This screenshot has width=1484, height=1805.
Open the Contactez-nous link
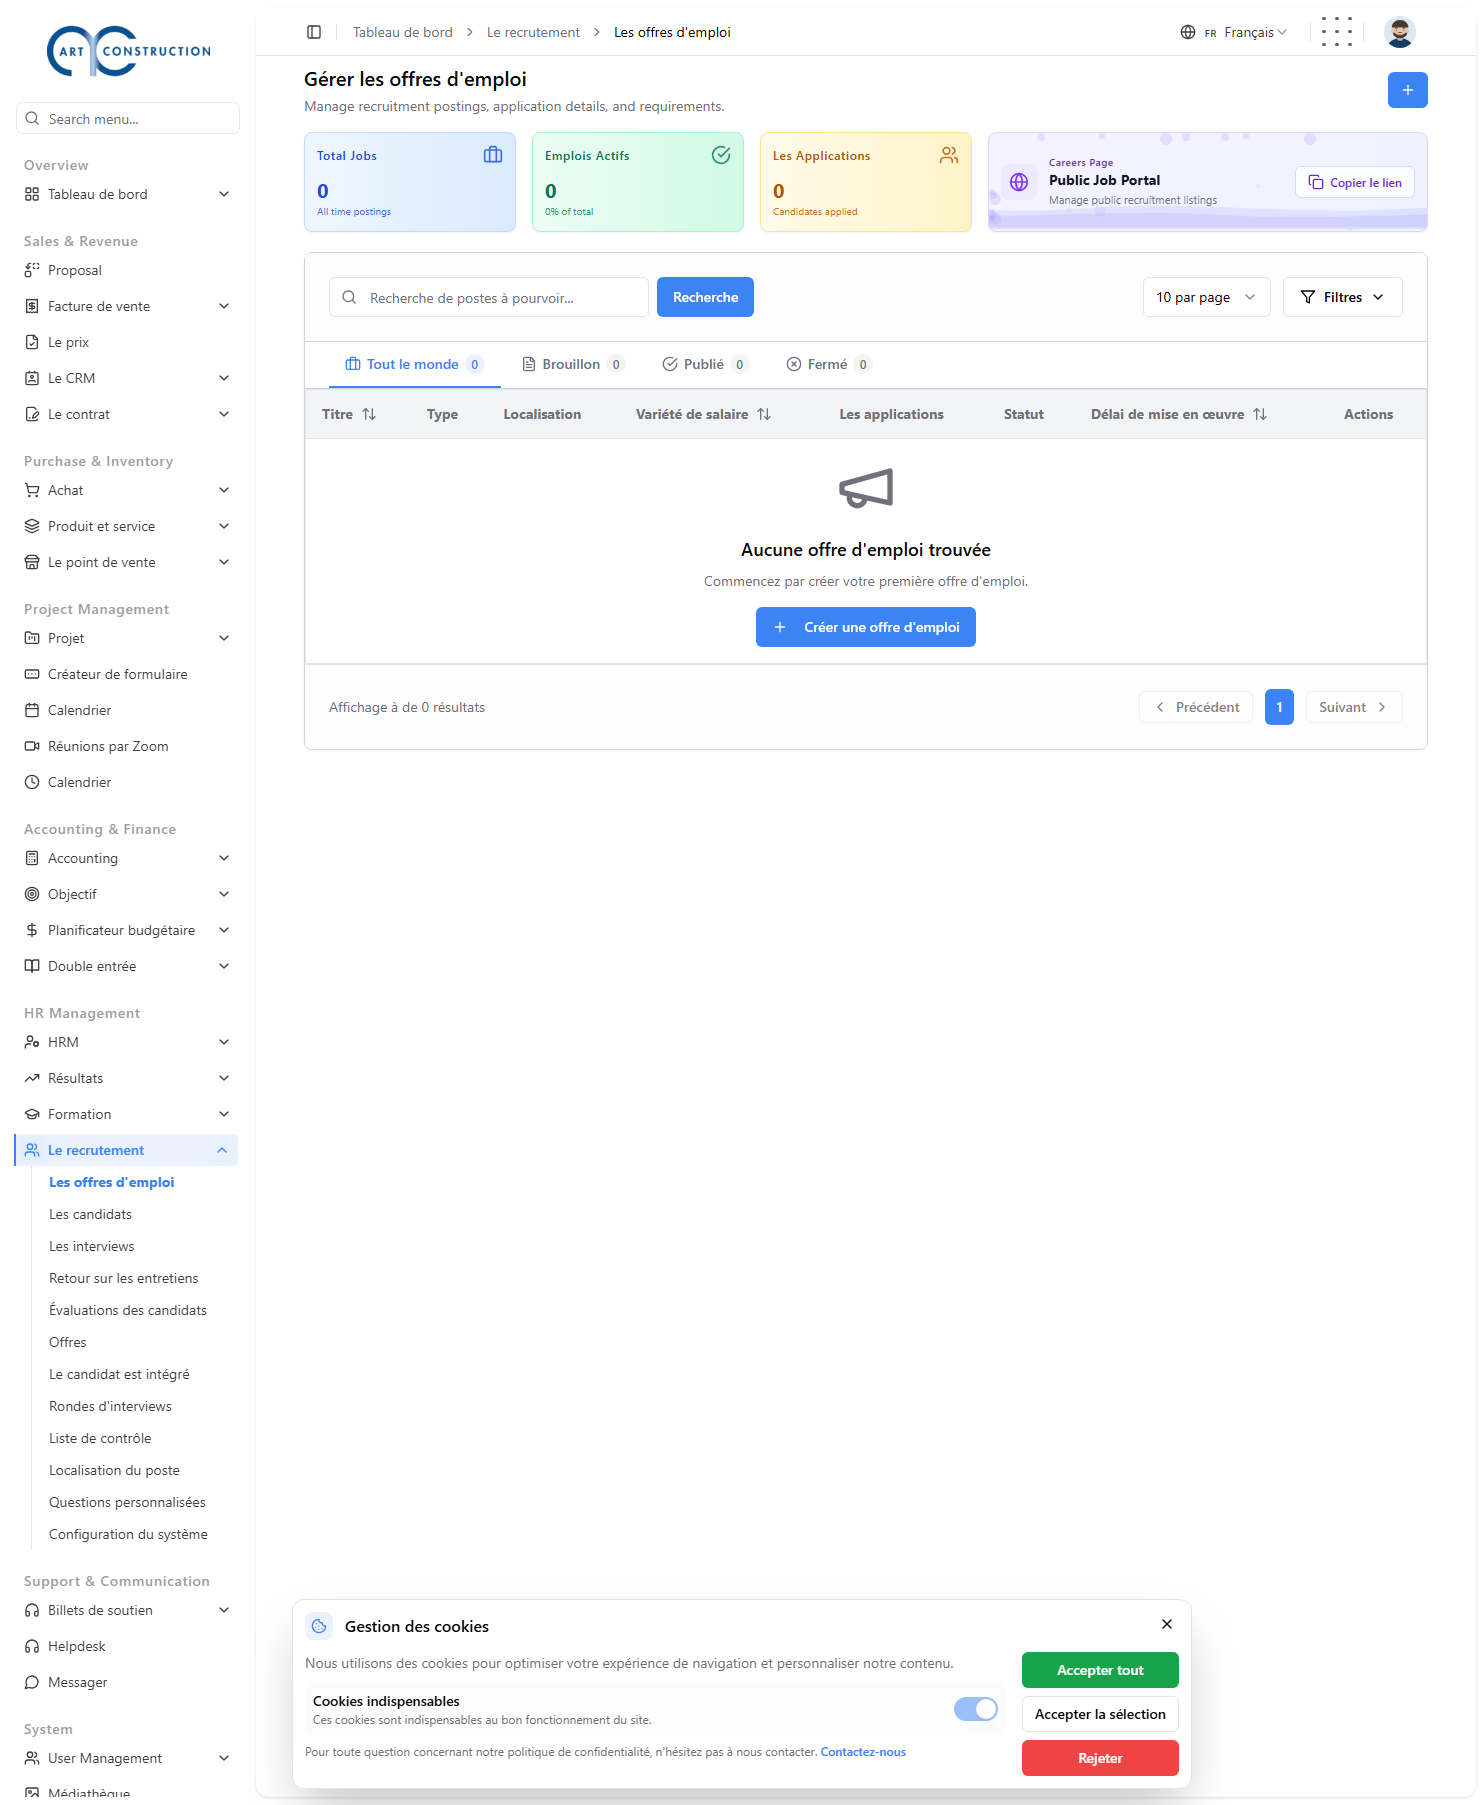[863, 1752]
